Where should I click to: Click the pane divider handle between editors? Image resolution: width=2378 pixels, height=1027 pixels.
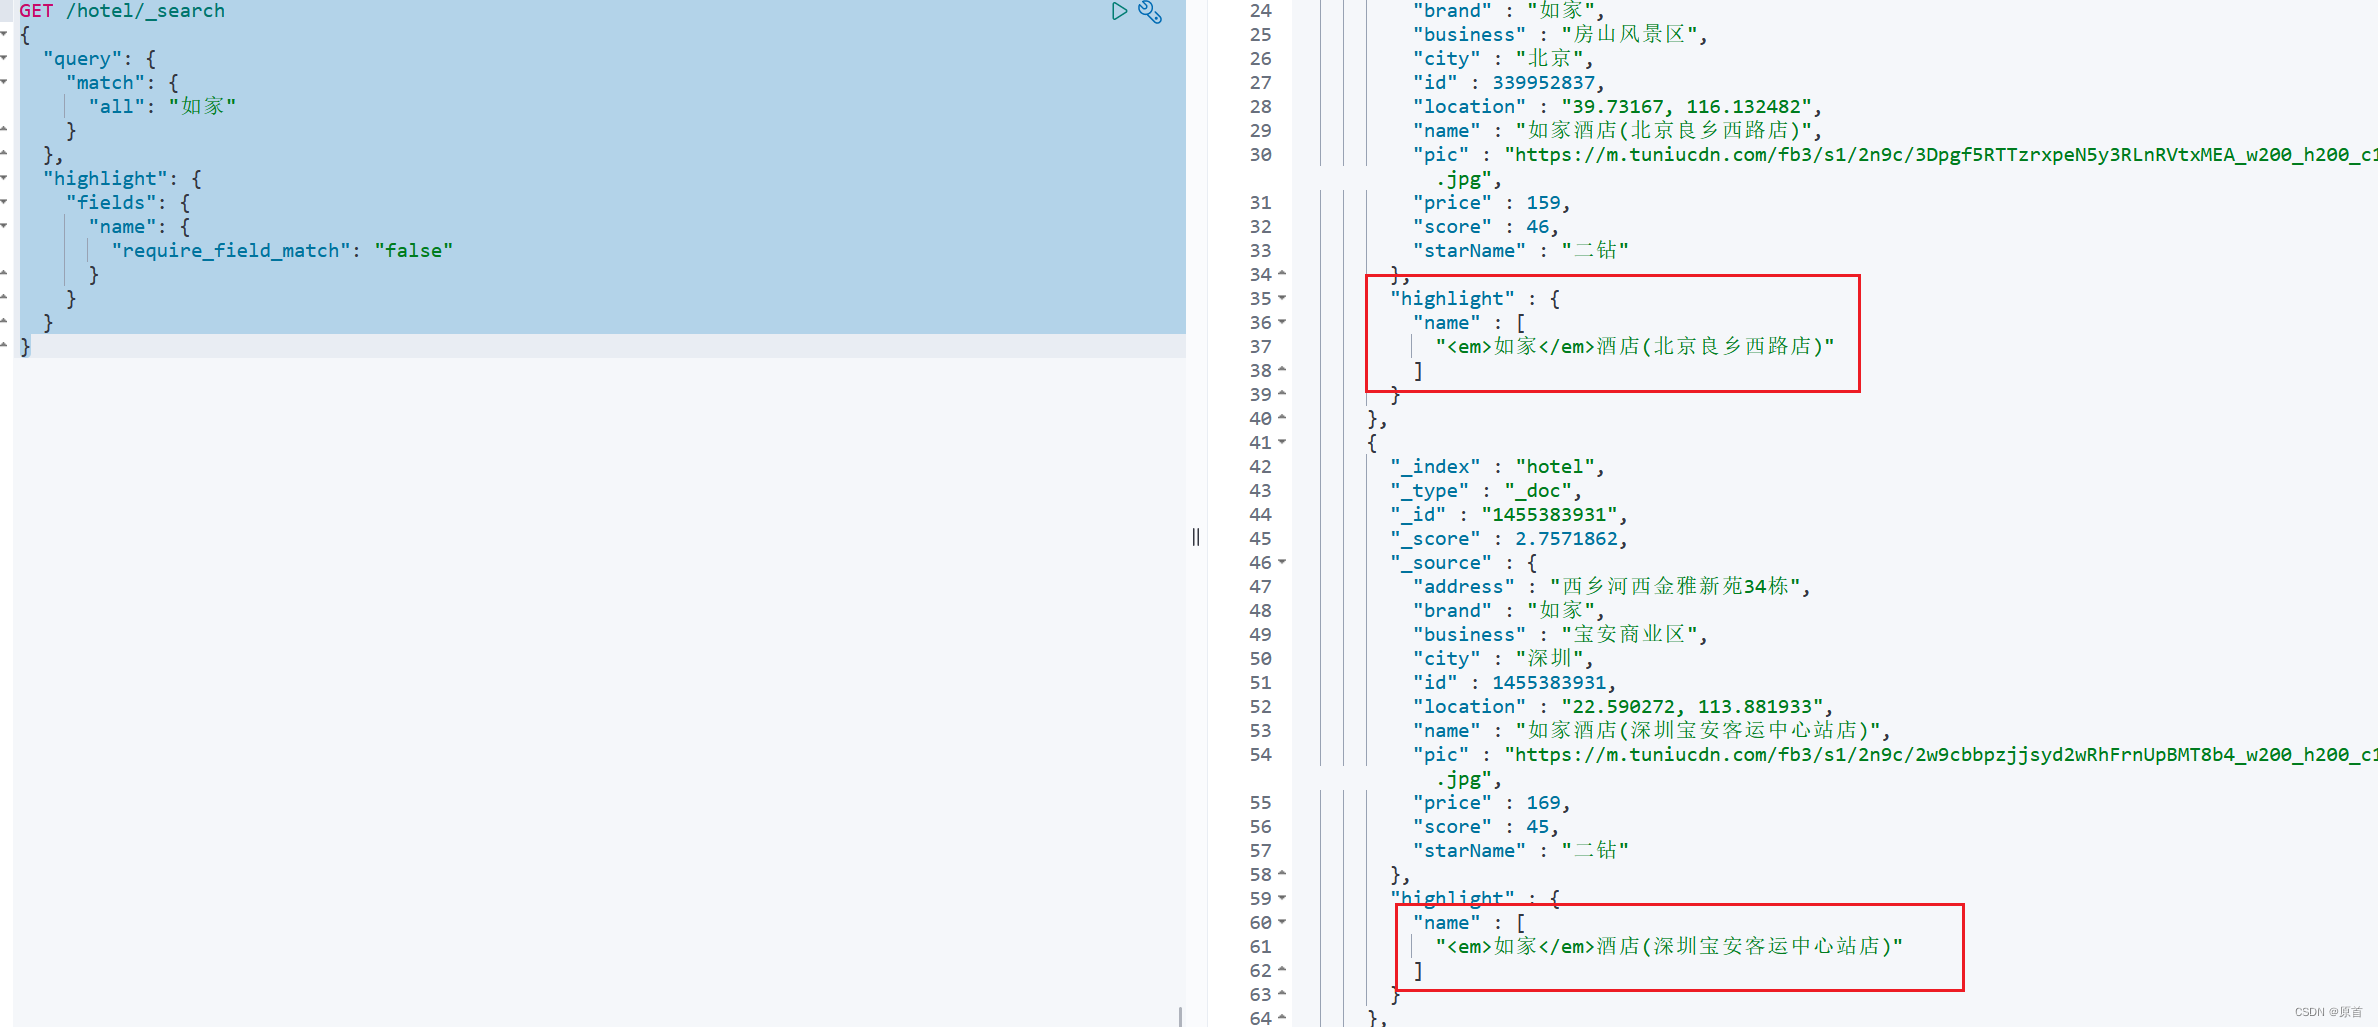point(1196,537)
